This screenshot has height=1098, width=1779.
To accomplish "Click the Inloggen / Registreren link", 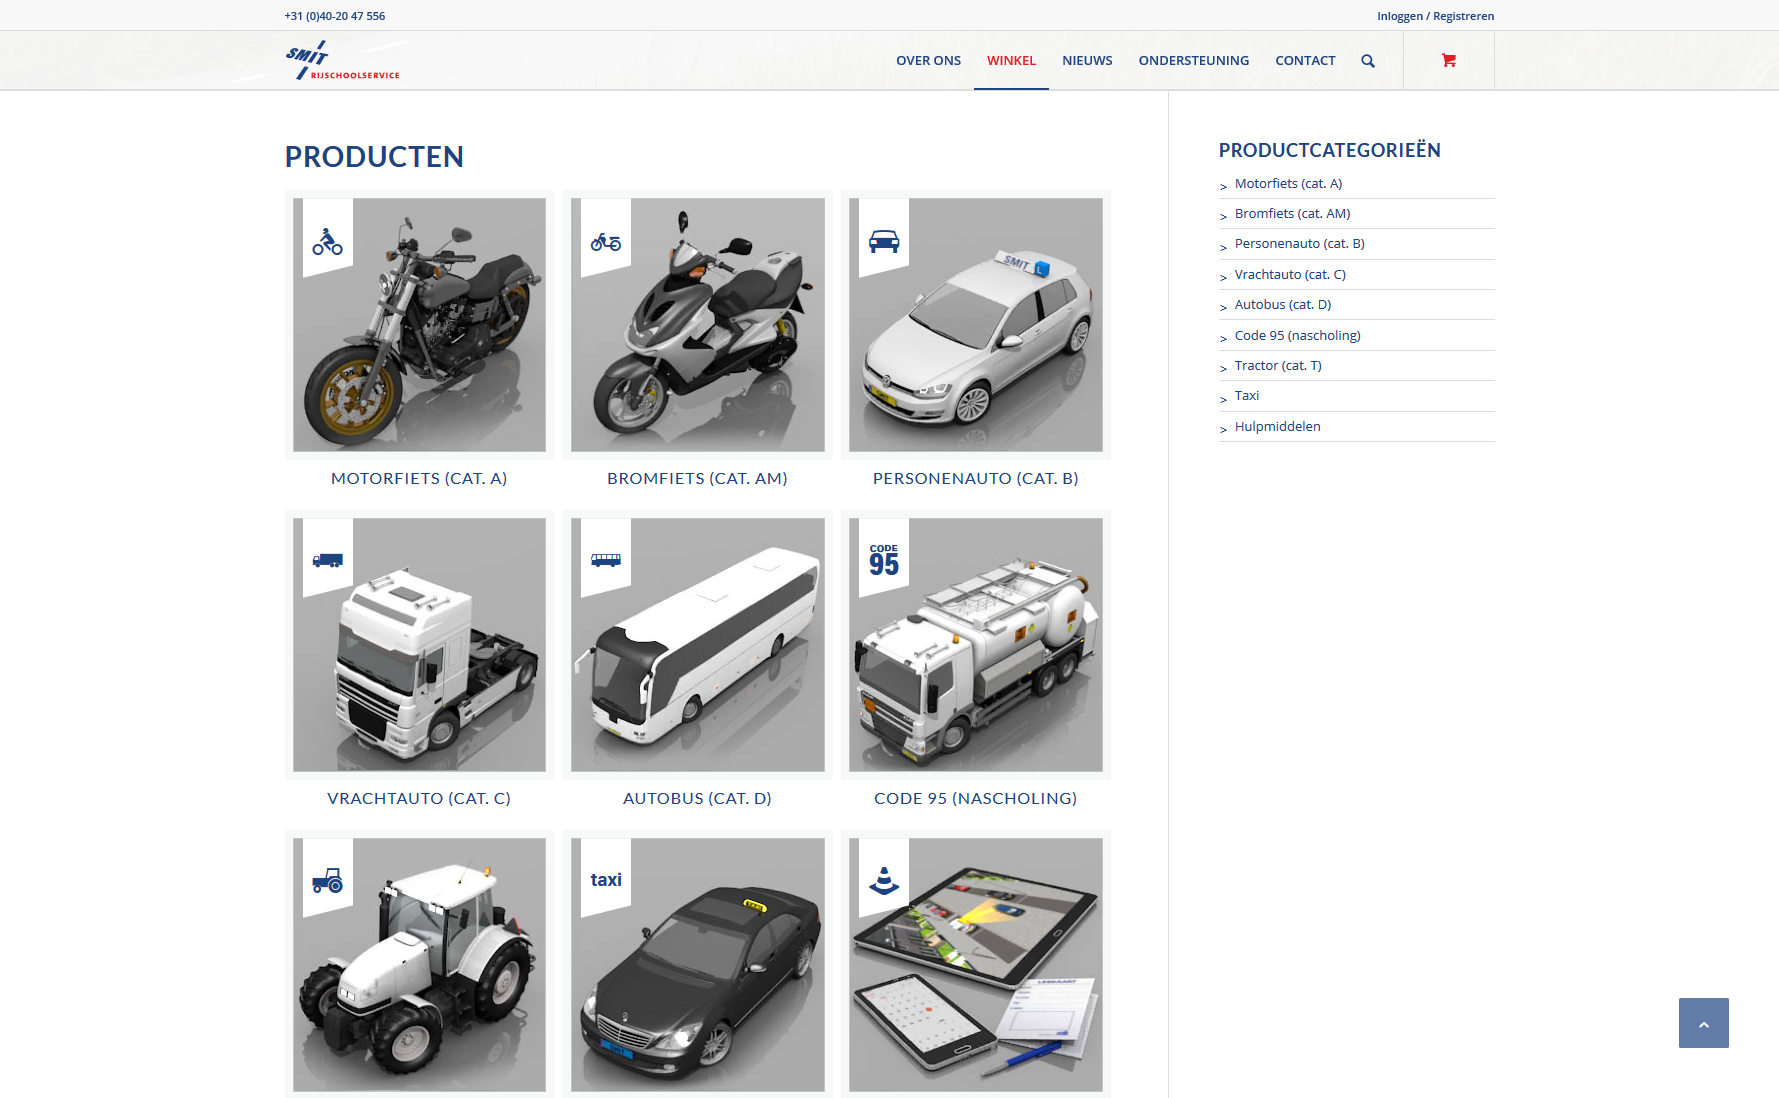I will (x=1435, y=16).
